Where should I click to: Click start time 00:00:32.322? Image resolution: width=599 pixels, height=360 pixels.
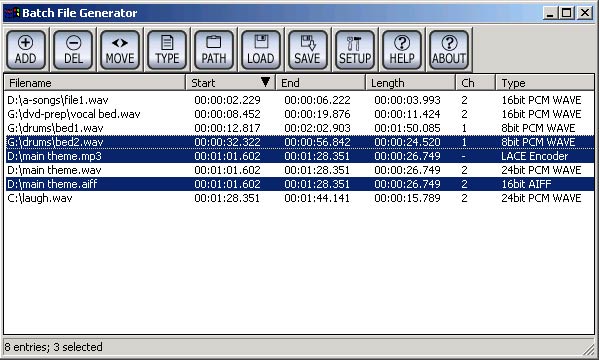[227, 142]
